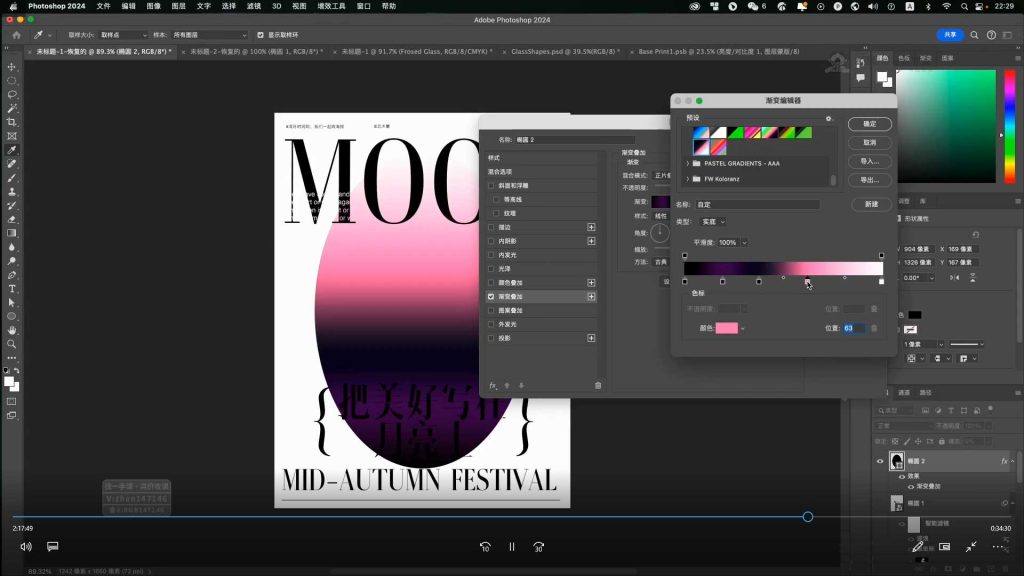Open the 滤镜 menu in menu bar
This screenshot has height=576, width=1024.
(254, 6)
